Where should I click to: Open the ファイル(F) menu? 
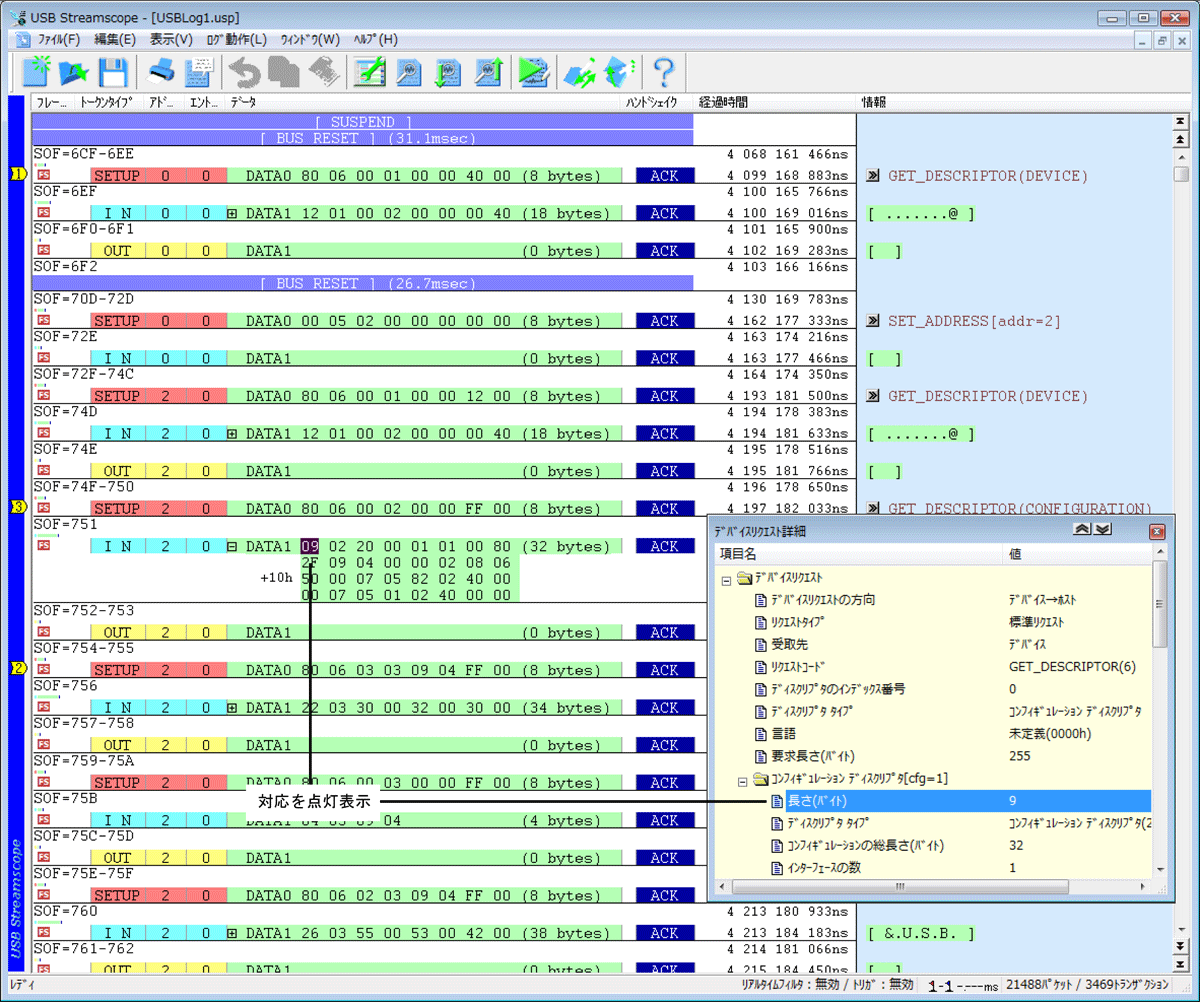pyautogui.click(x=58, y=40)
